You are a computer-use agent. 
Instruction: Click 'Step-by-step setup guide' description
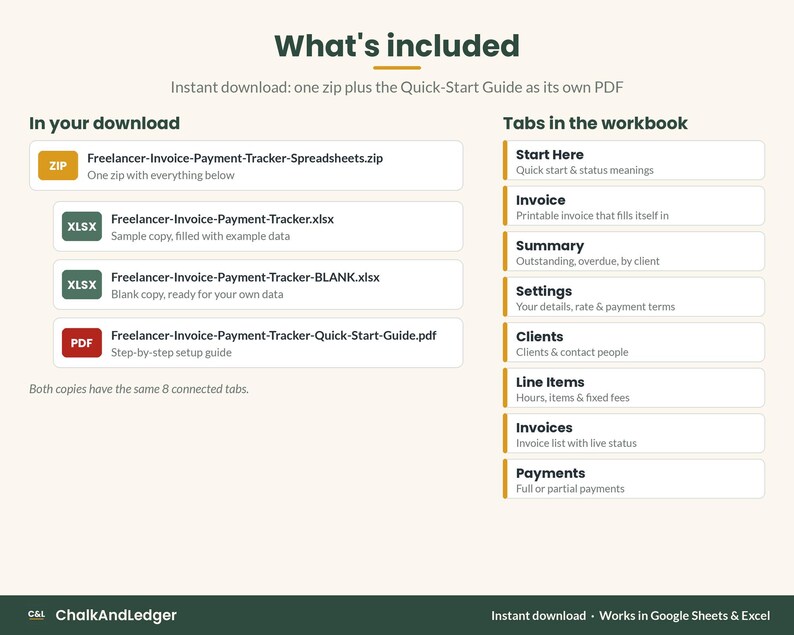[171, 352]
